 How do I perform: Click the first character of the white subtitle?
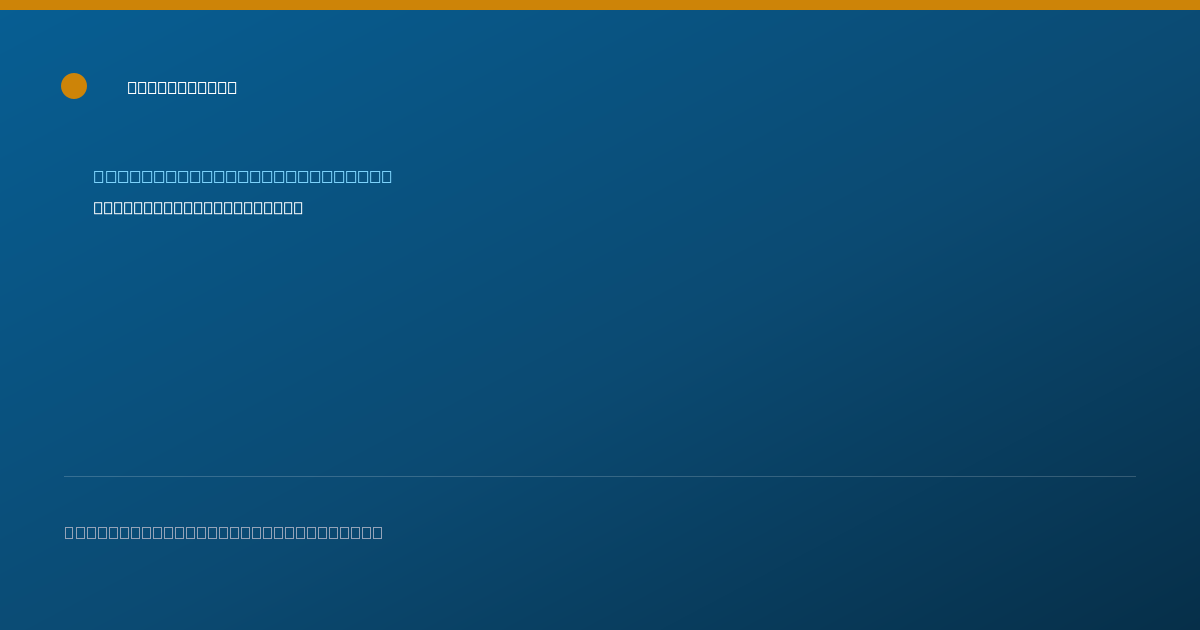pyautogui.click(x=99, y=207)
